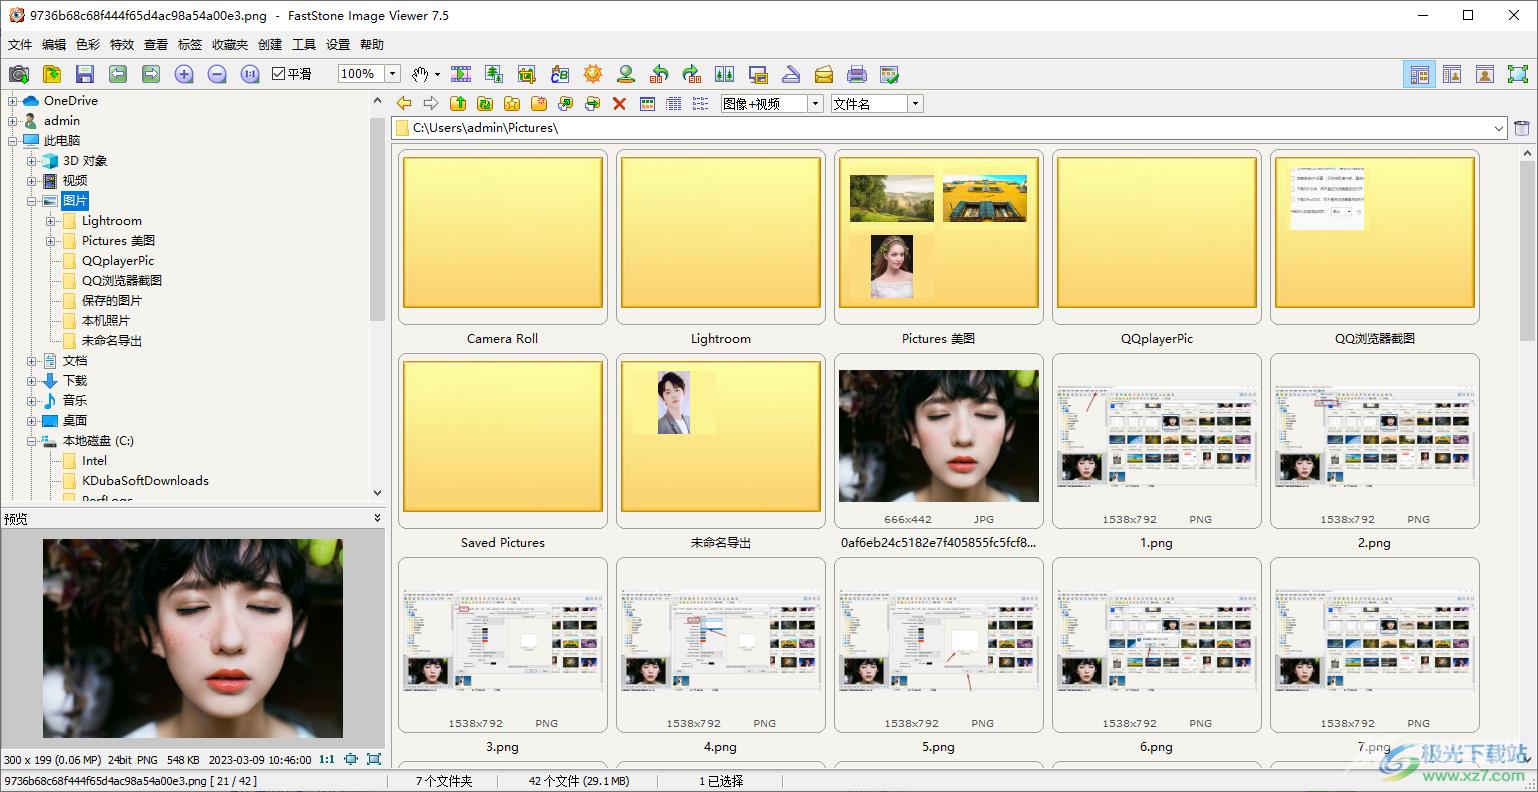Collapse the 本地磁盘 (C:) tree node
Screen dimensions: 1538x792
32,441
